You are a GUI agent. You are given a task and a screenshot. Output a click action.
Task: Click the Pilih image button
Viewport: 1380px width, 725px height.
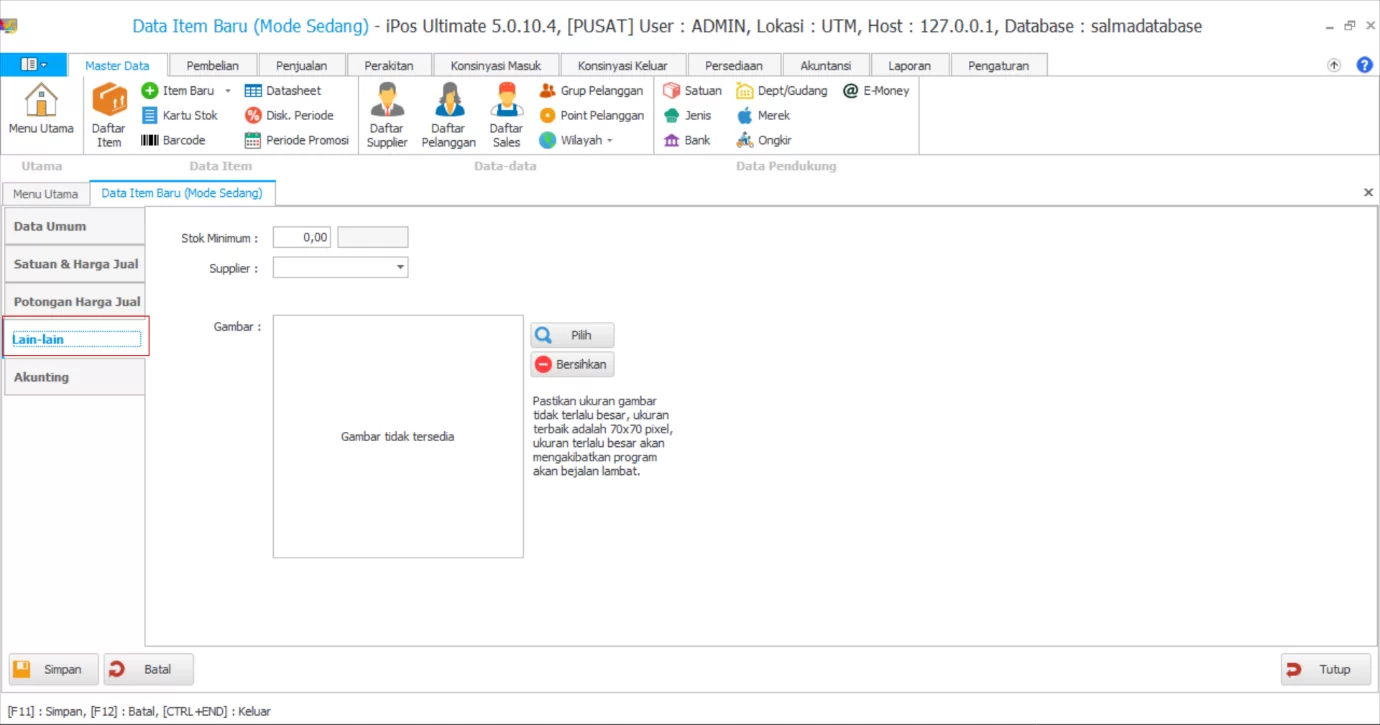pyautogui.click(x=572, y=336)
